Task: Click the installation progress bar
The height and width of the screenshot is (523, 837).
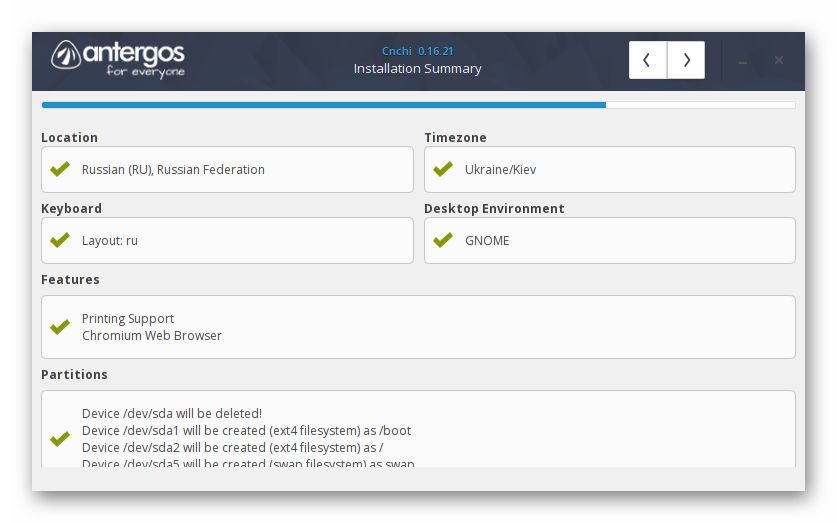Action: (418, 105)
